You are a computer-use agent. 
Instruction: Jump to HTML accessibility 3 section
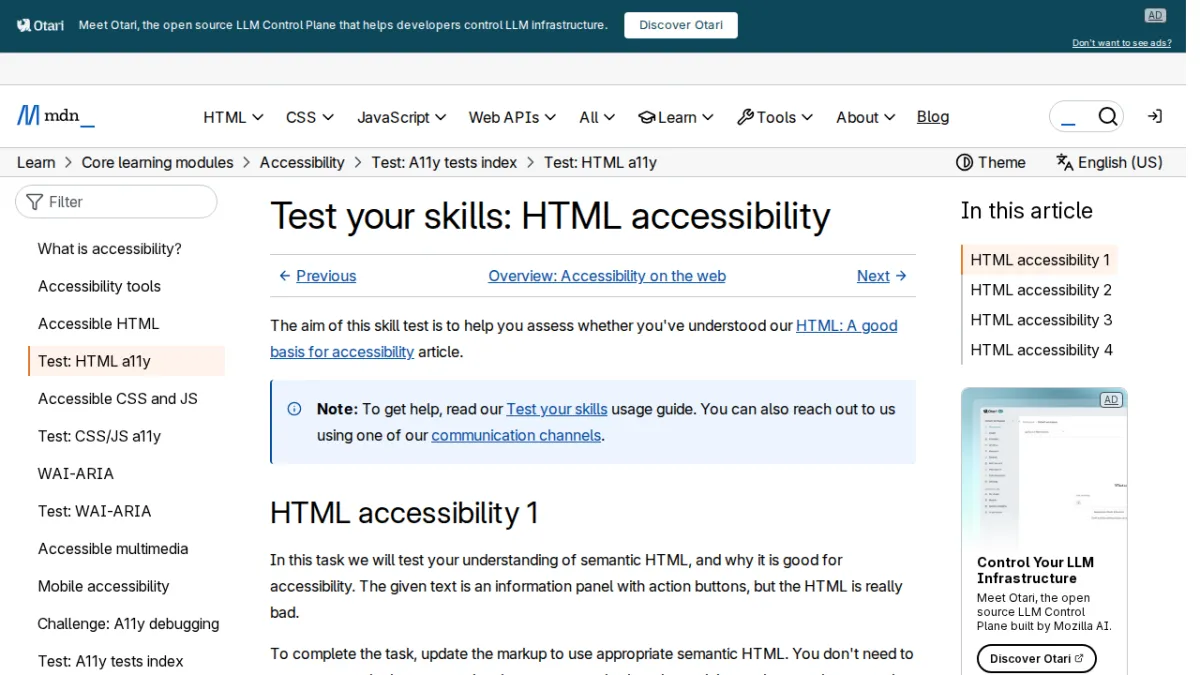pyautogui.click(x=1041, y=320)
